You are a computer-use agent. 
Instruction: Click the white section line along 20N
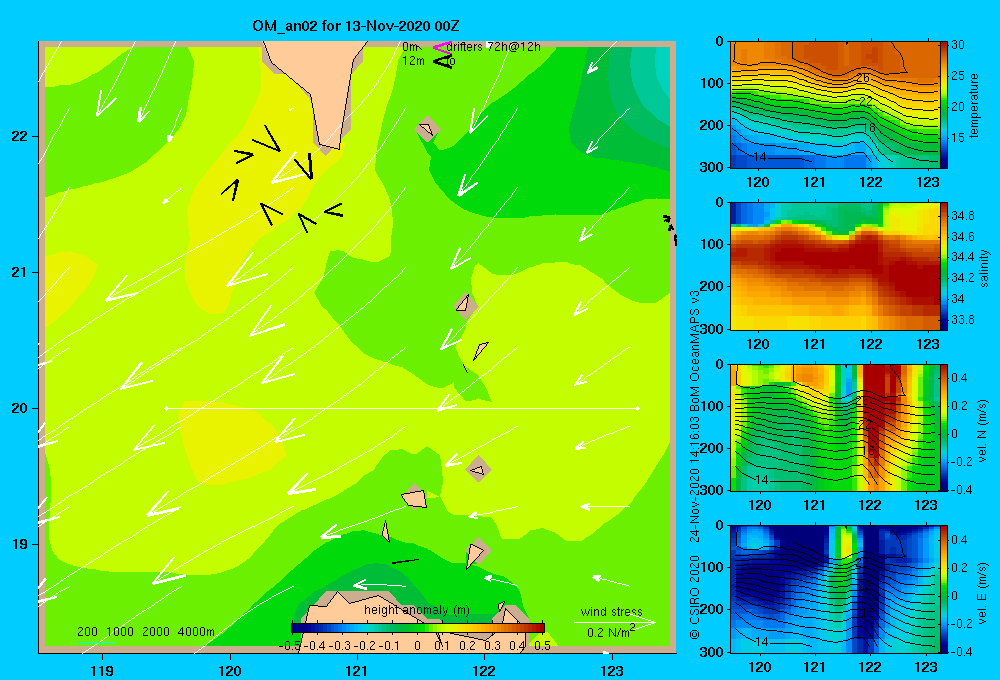tap(402, 408)
